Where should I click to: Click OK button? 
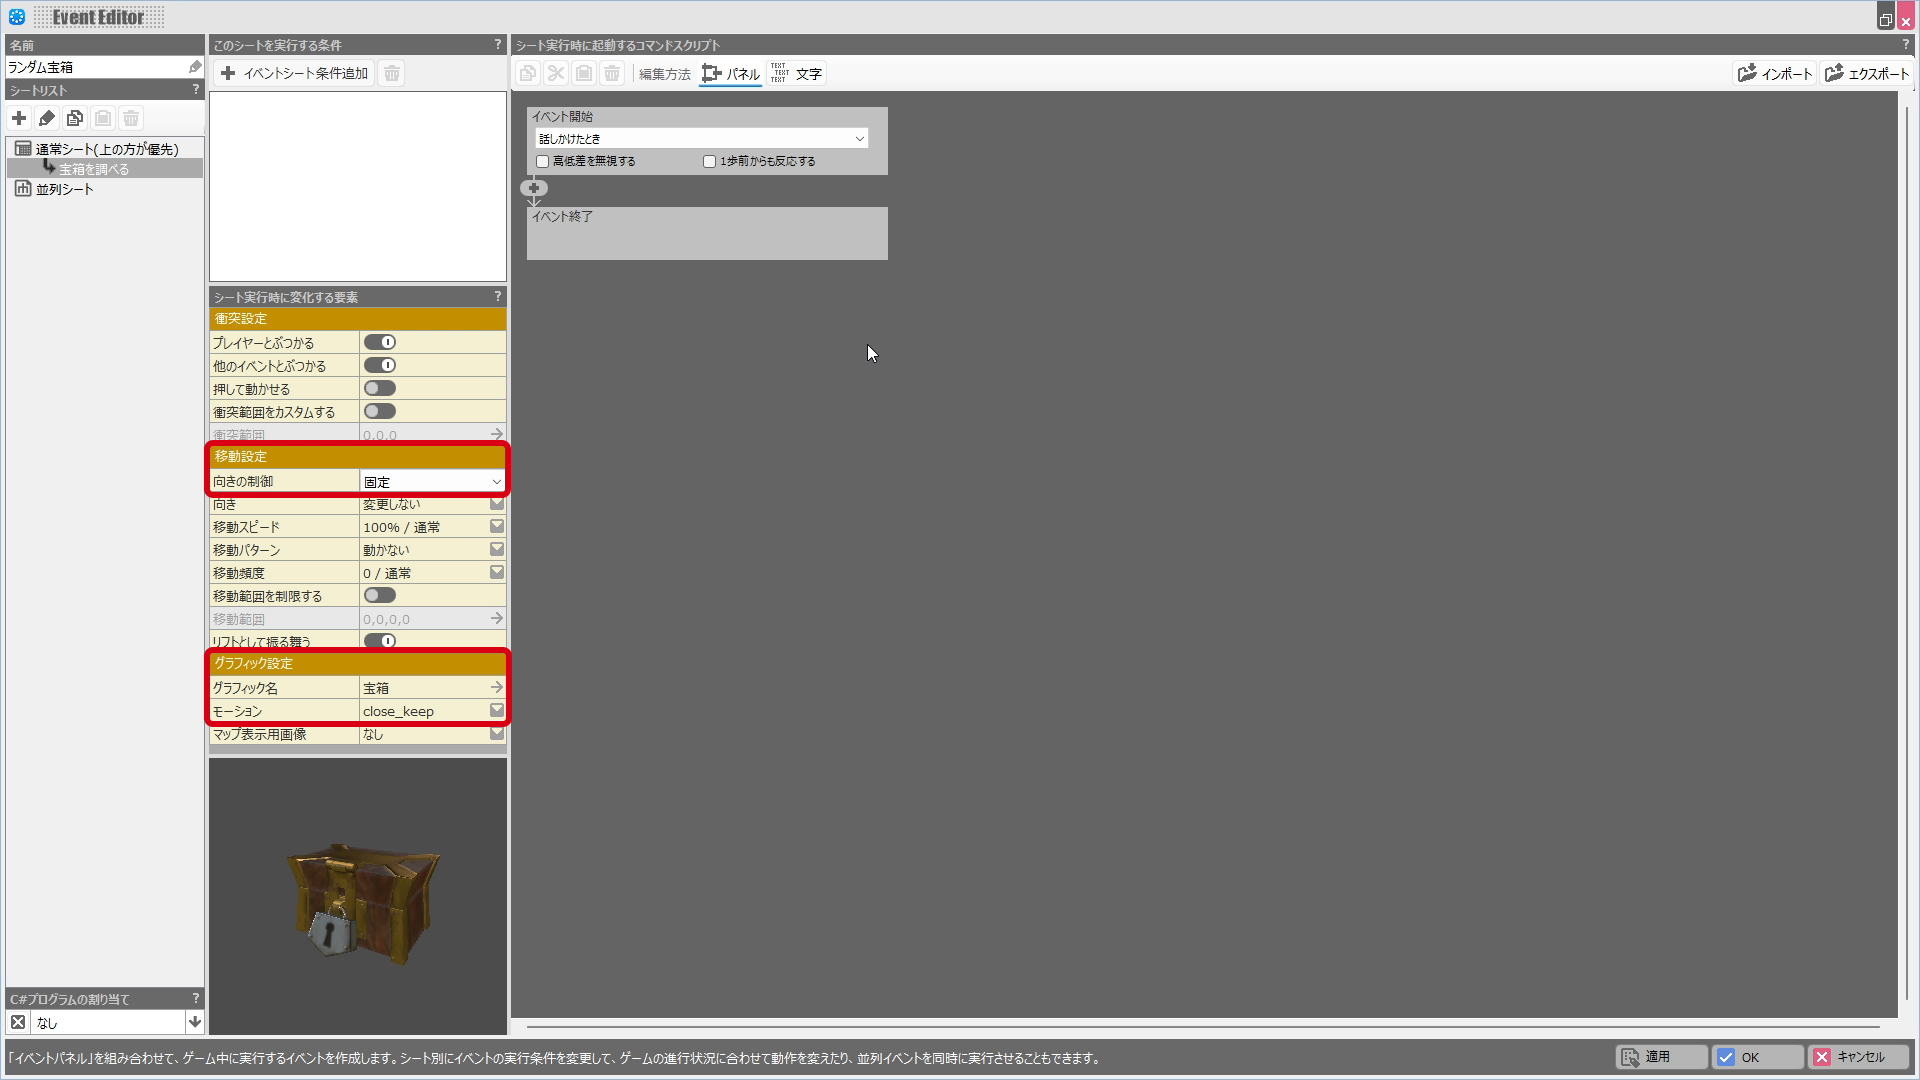tap(1757, 1057)
